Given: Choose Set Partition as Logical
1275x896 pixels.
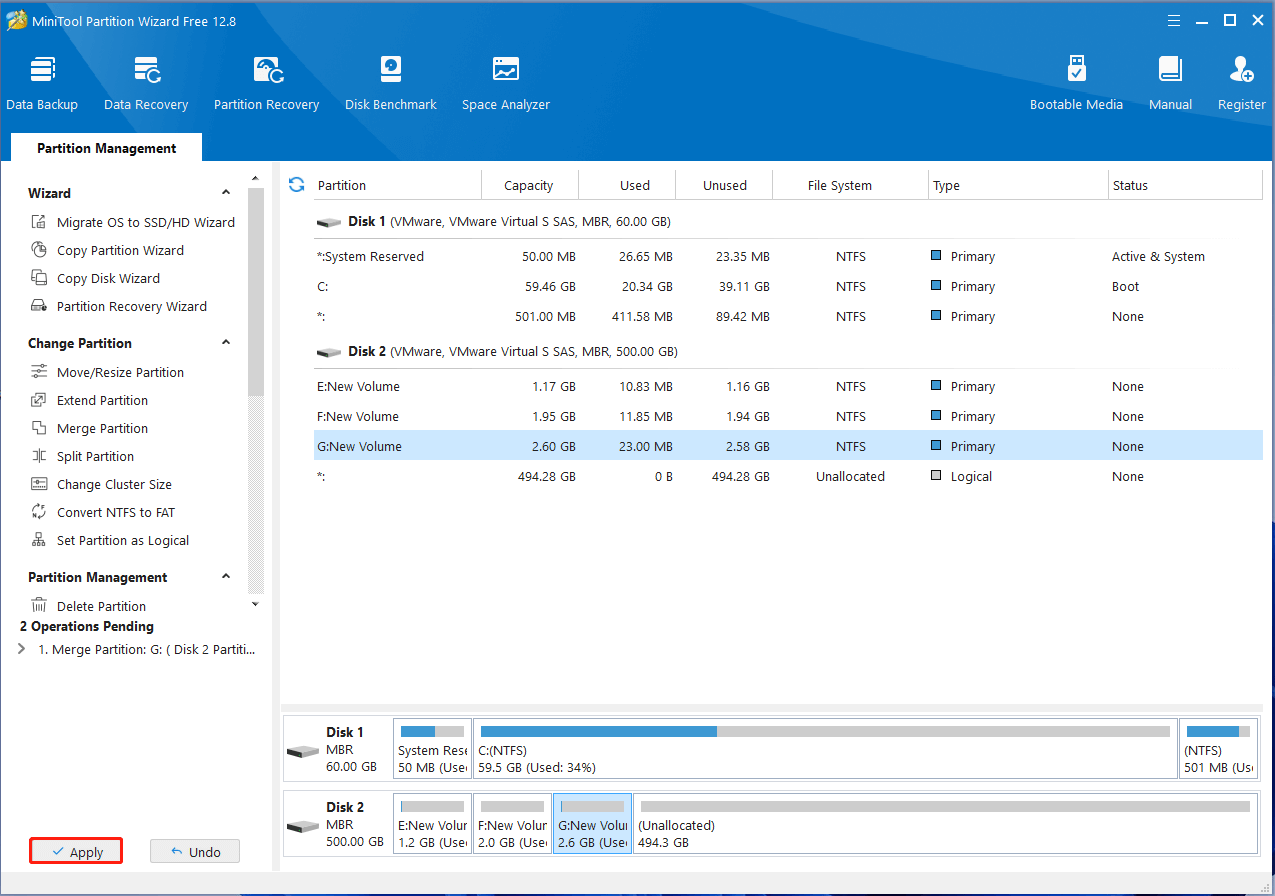Looking at the screenshot, I should [110, 540].
